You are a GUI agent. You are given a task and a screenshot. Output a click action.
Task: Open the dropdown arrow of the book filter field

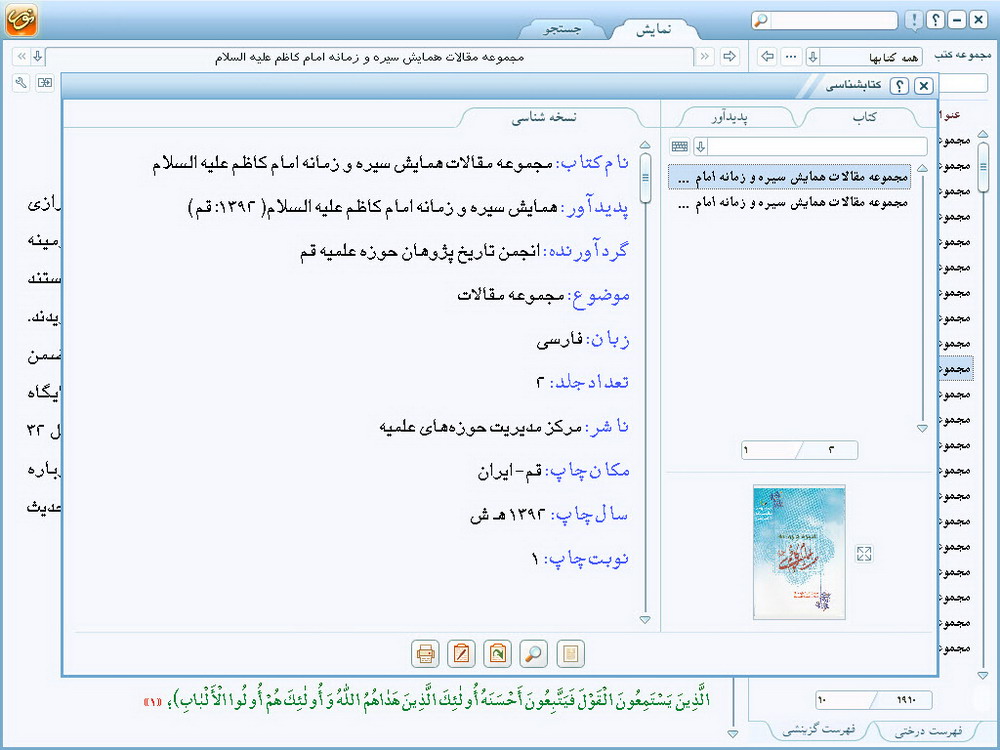point(700,147)
